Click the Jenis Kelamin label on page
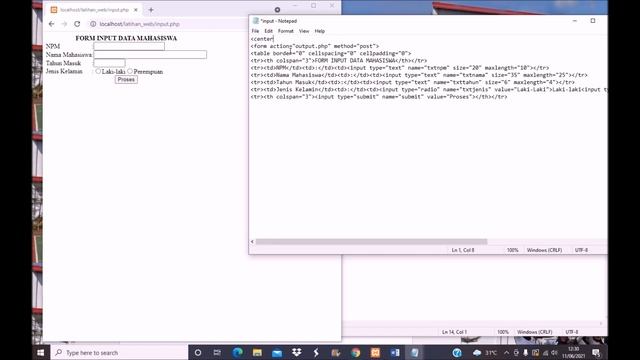 [x=64, y=71]
